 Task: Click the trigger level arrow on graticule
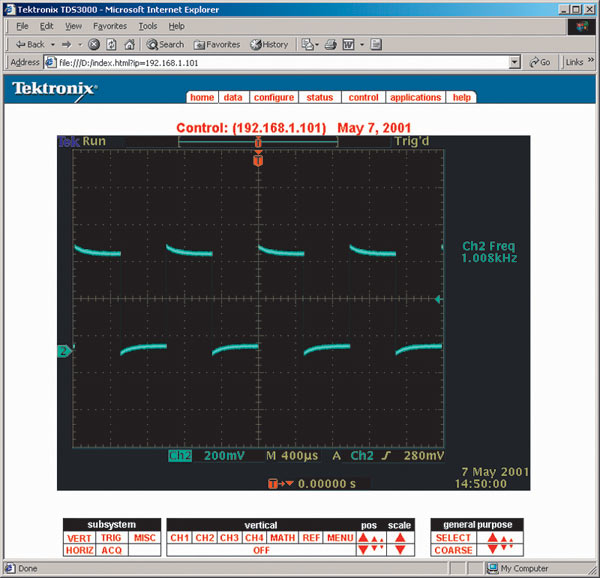tap(439, 300)
